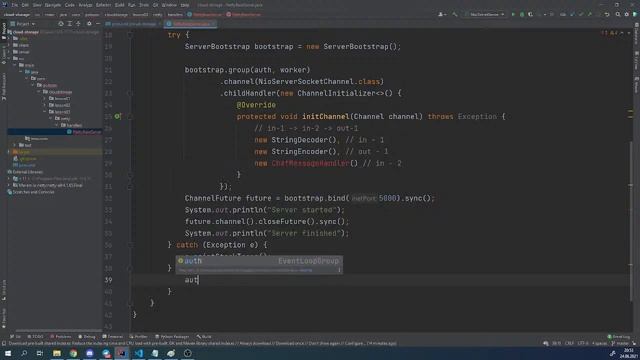The height and width of the screenshot is (360, 640).
Task: Open Scratches and Consoles node
Action: pyautogui.click(x=31, y=192)
